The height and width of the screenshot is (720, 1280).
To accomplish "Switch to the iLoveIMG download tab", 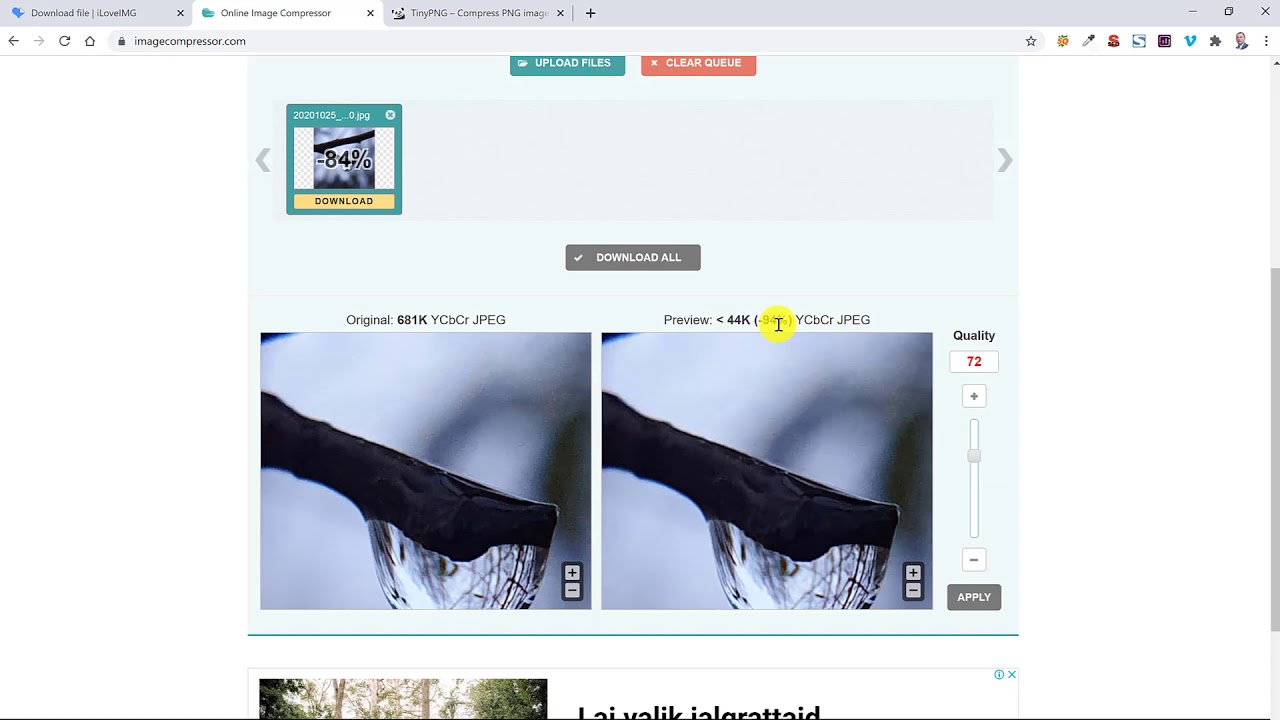I will (x=90, y=13).
